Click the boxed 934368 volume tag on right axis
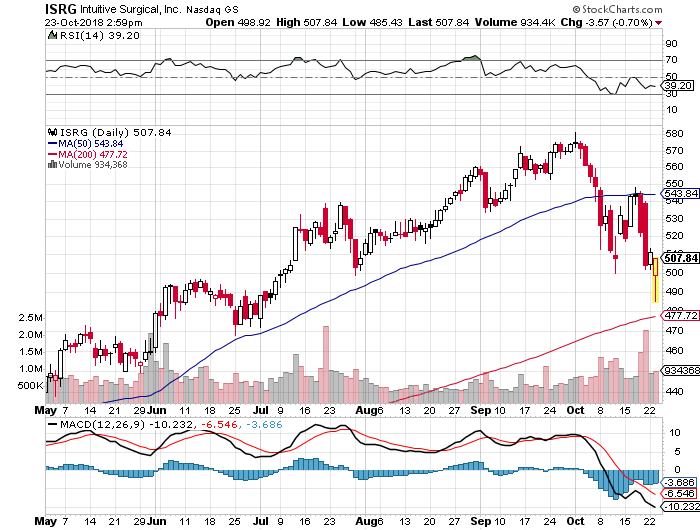The width and height of the screenshot is (700, 530). (681, 371)
